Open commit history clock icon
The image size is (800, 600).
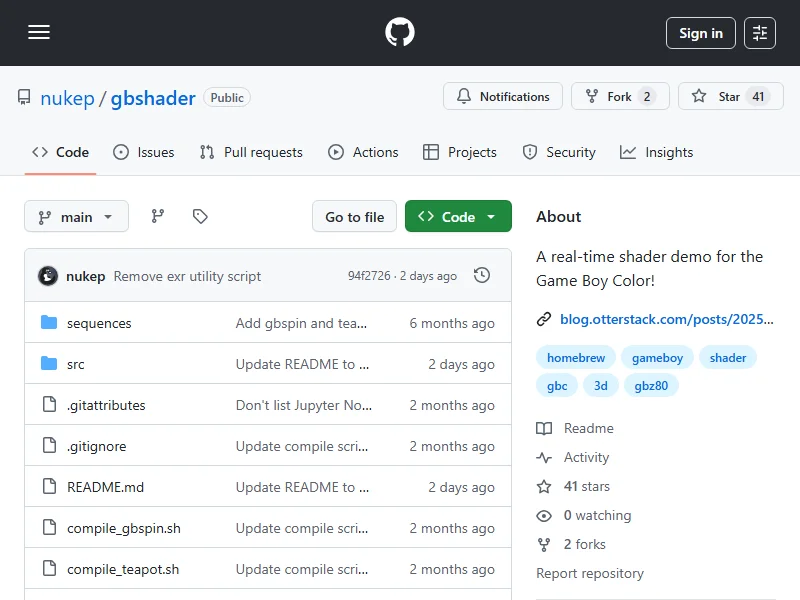click(482, 275)
